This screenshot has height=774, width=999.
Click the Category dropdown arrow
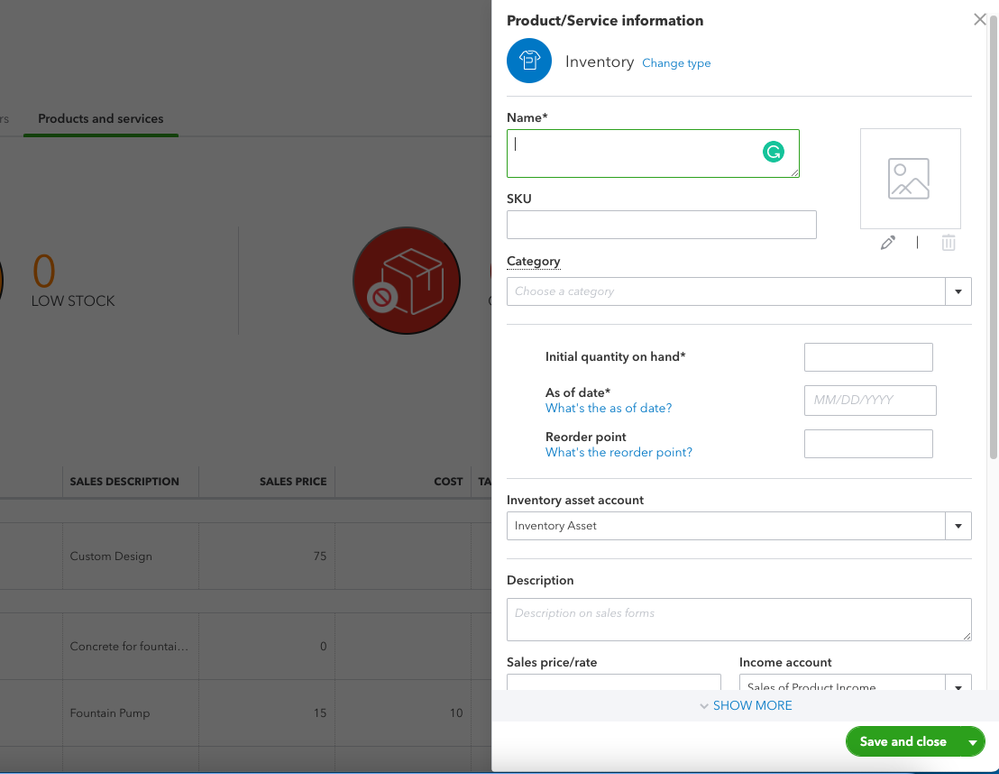958,291
